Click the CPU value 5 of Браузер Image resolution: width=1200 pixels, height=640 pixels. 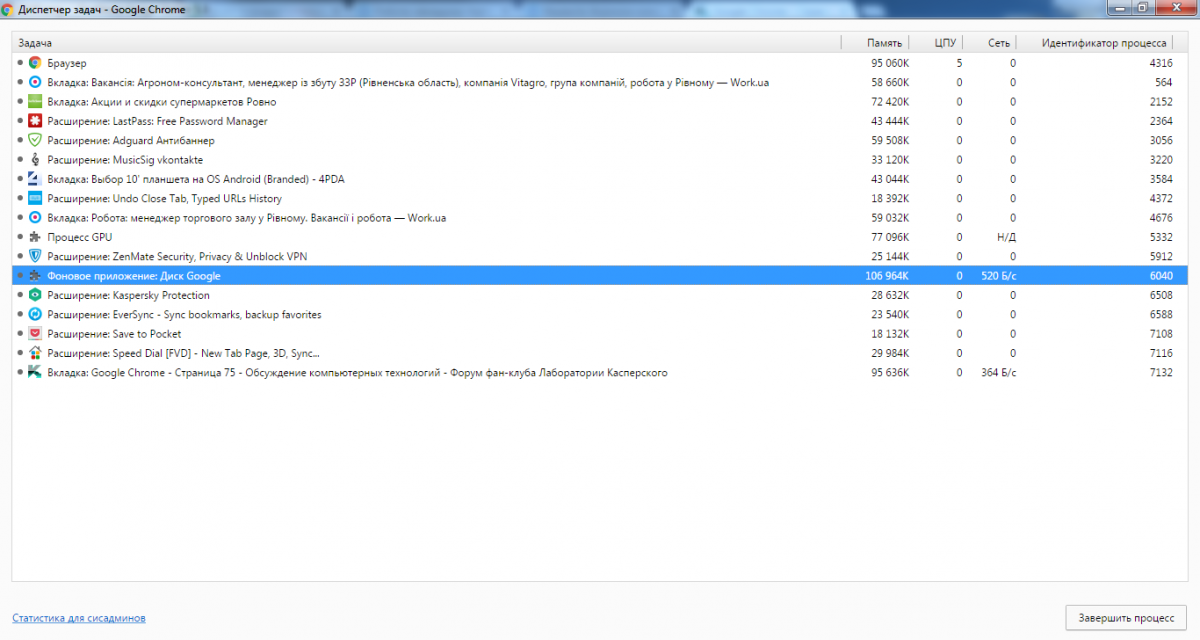click(959, 63)
